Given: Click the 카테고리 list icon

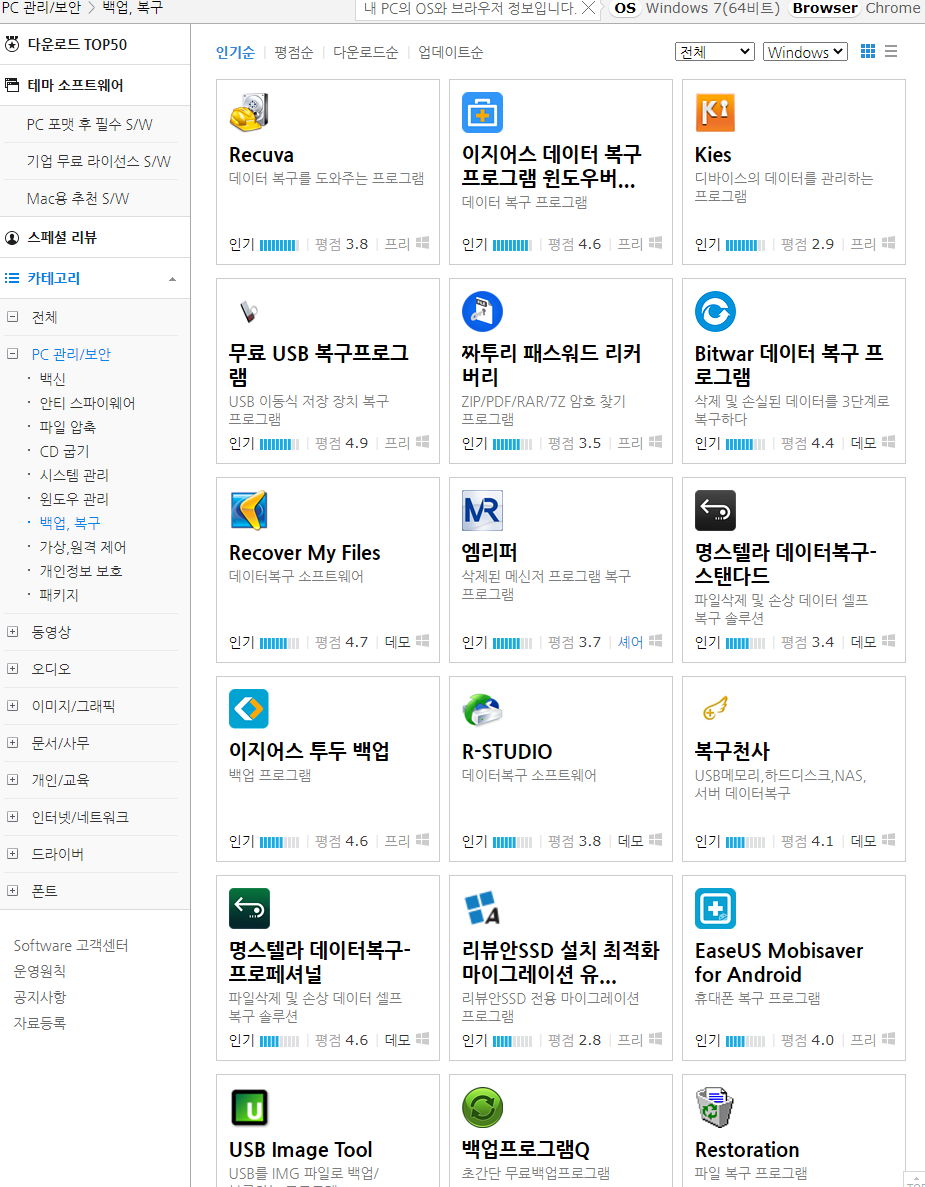Looking at the screenshot, I should click(x=12, y=278).
